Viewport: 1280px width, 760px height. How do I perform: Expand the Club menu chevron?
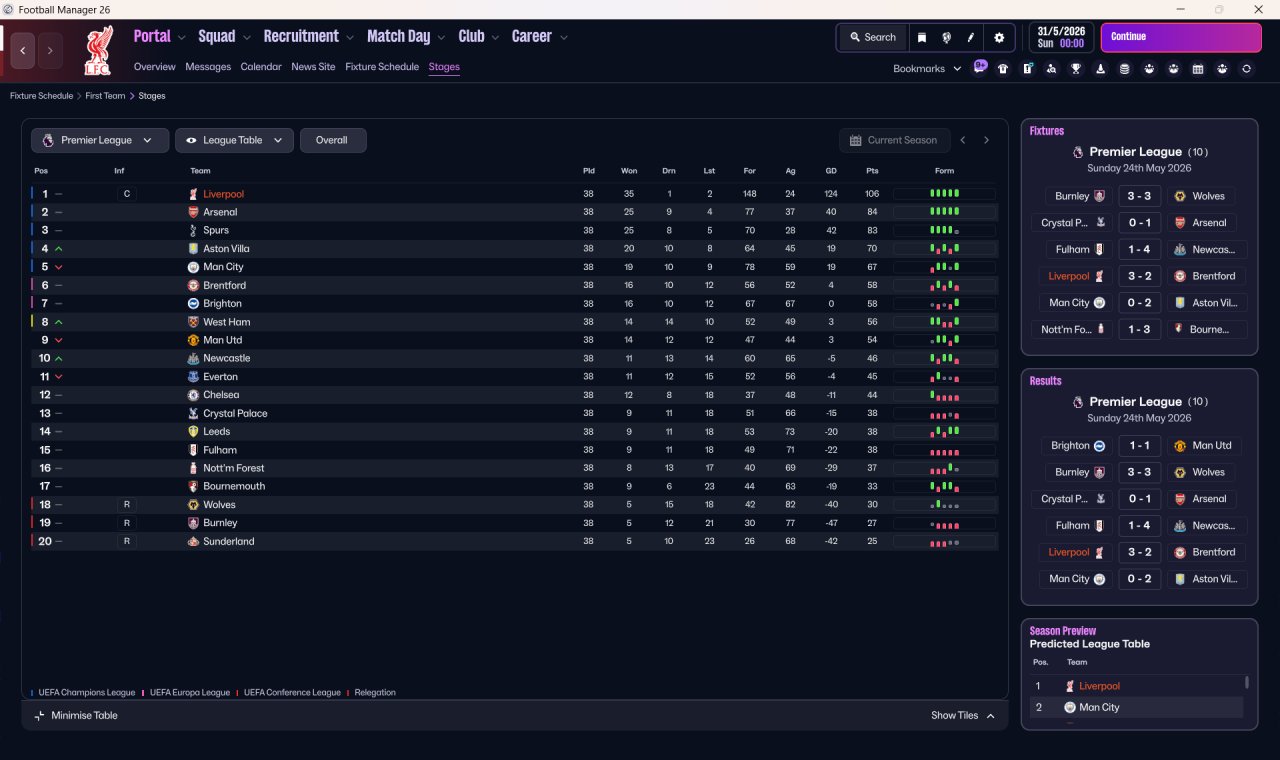point(495,38)
